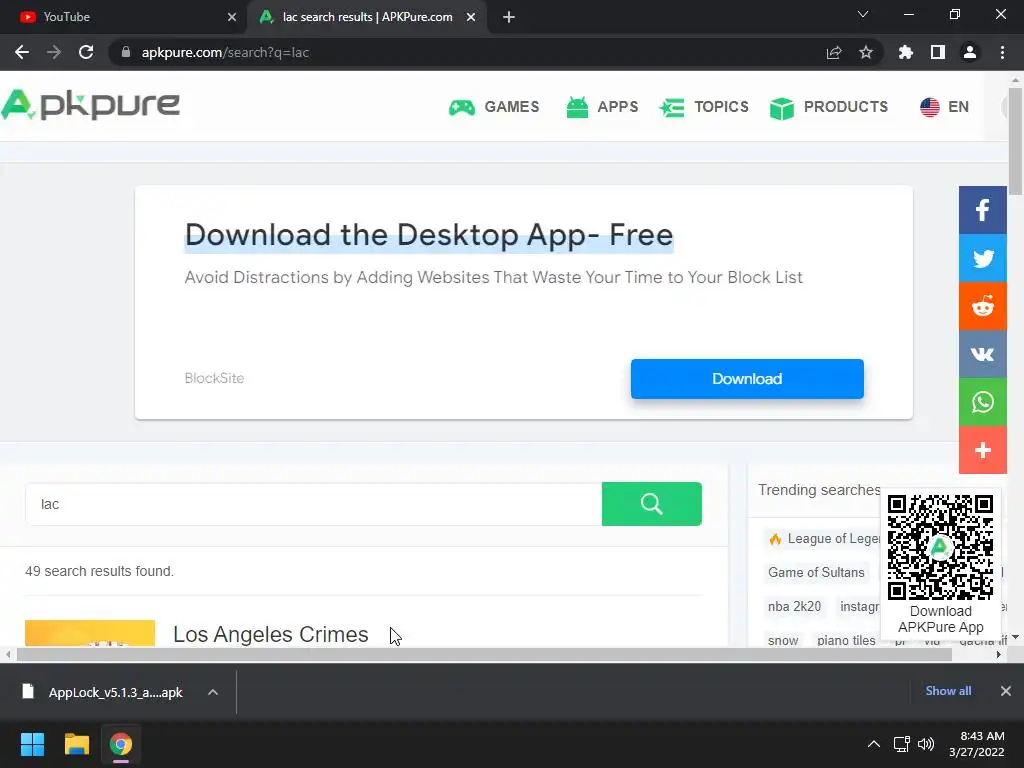Open volume tray icon
The height and width of the screenshot is (768, 1024).
click(926, 744)
